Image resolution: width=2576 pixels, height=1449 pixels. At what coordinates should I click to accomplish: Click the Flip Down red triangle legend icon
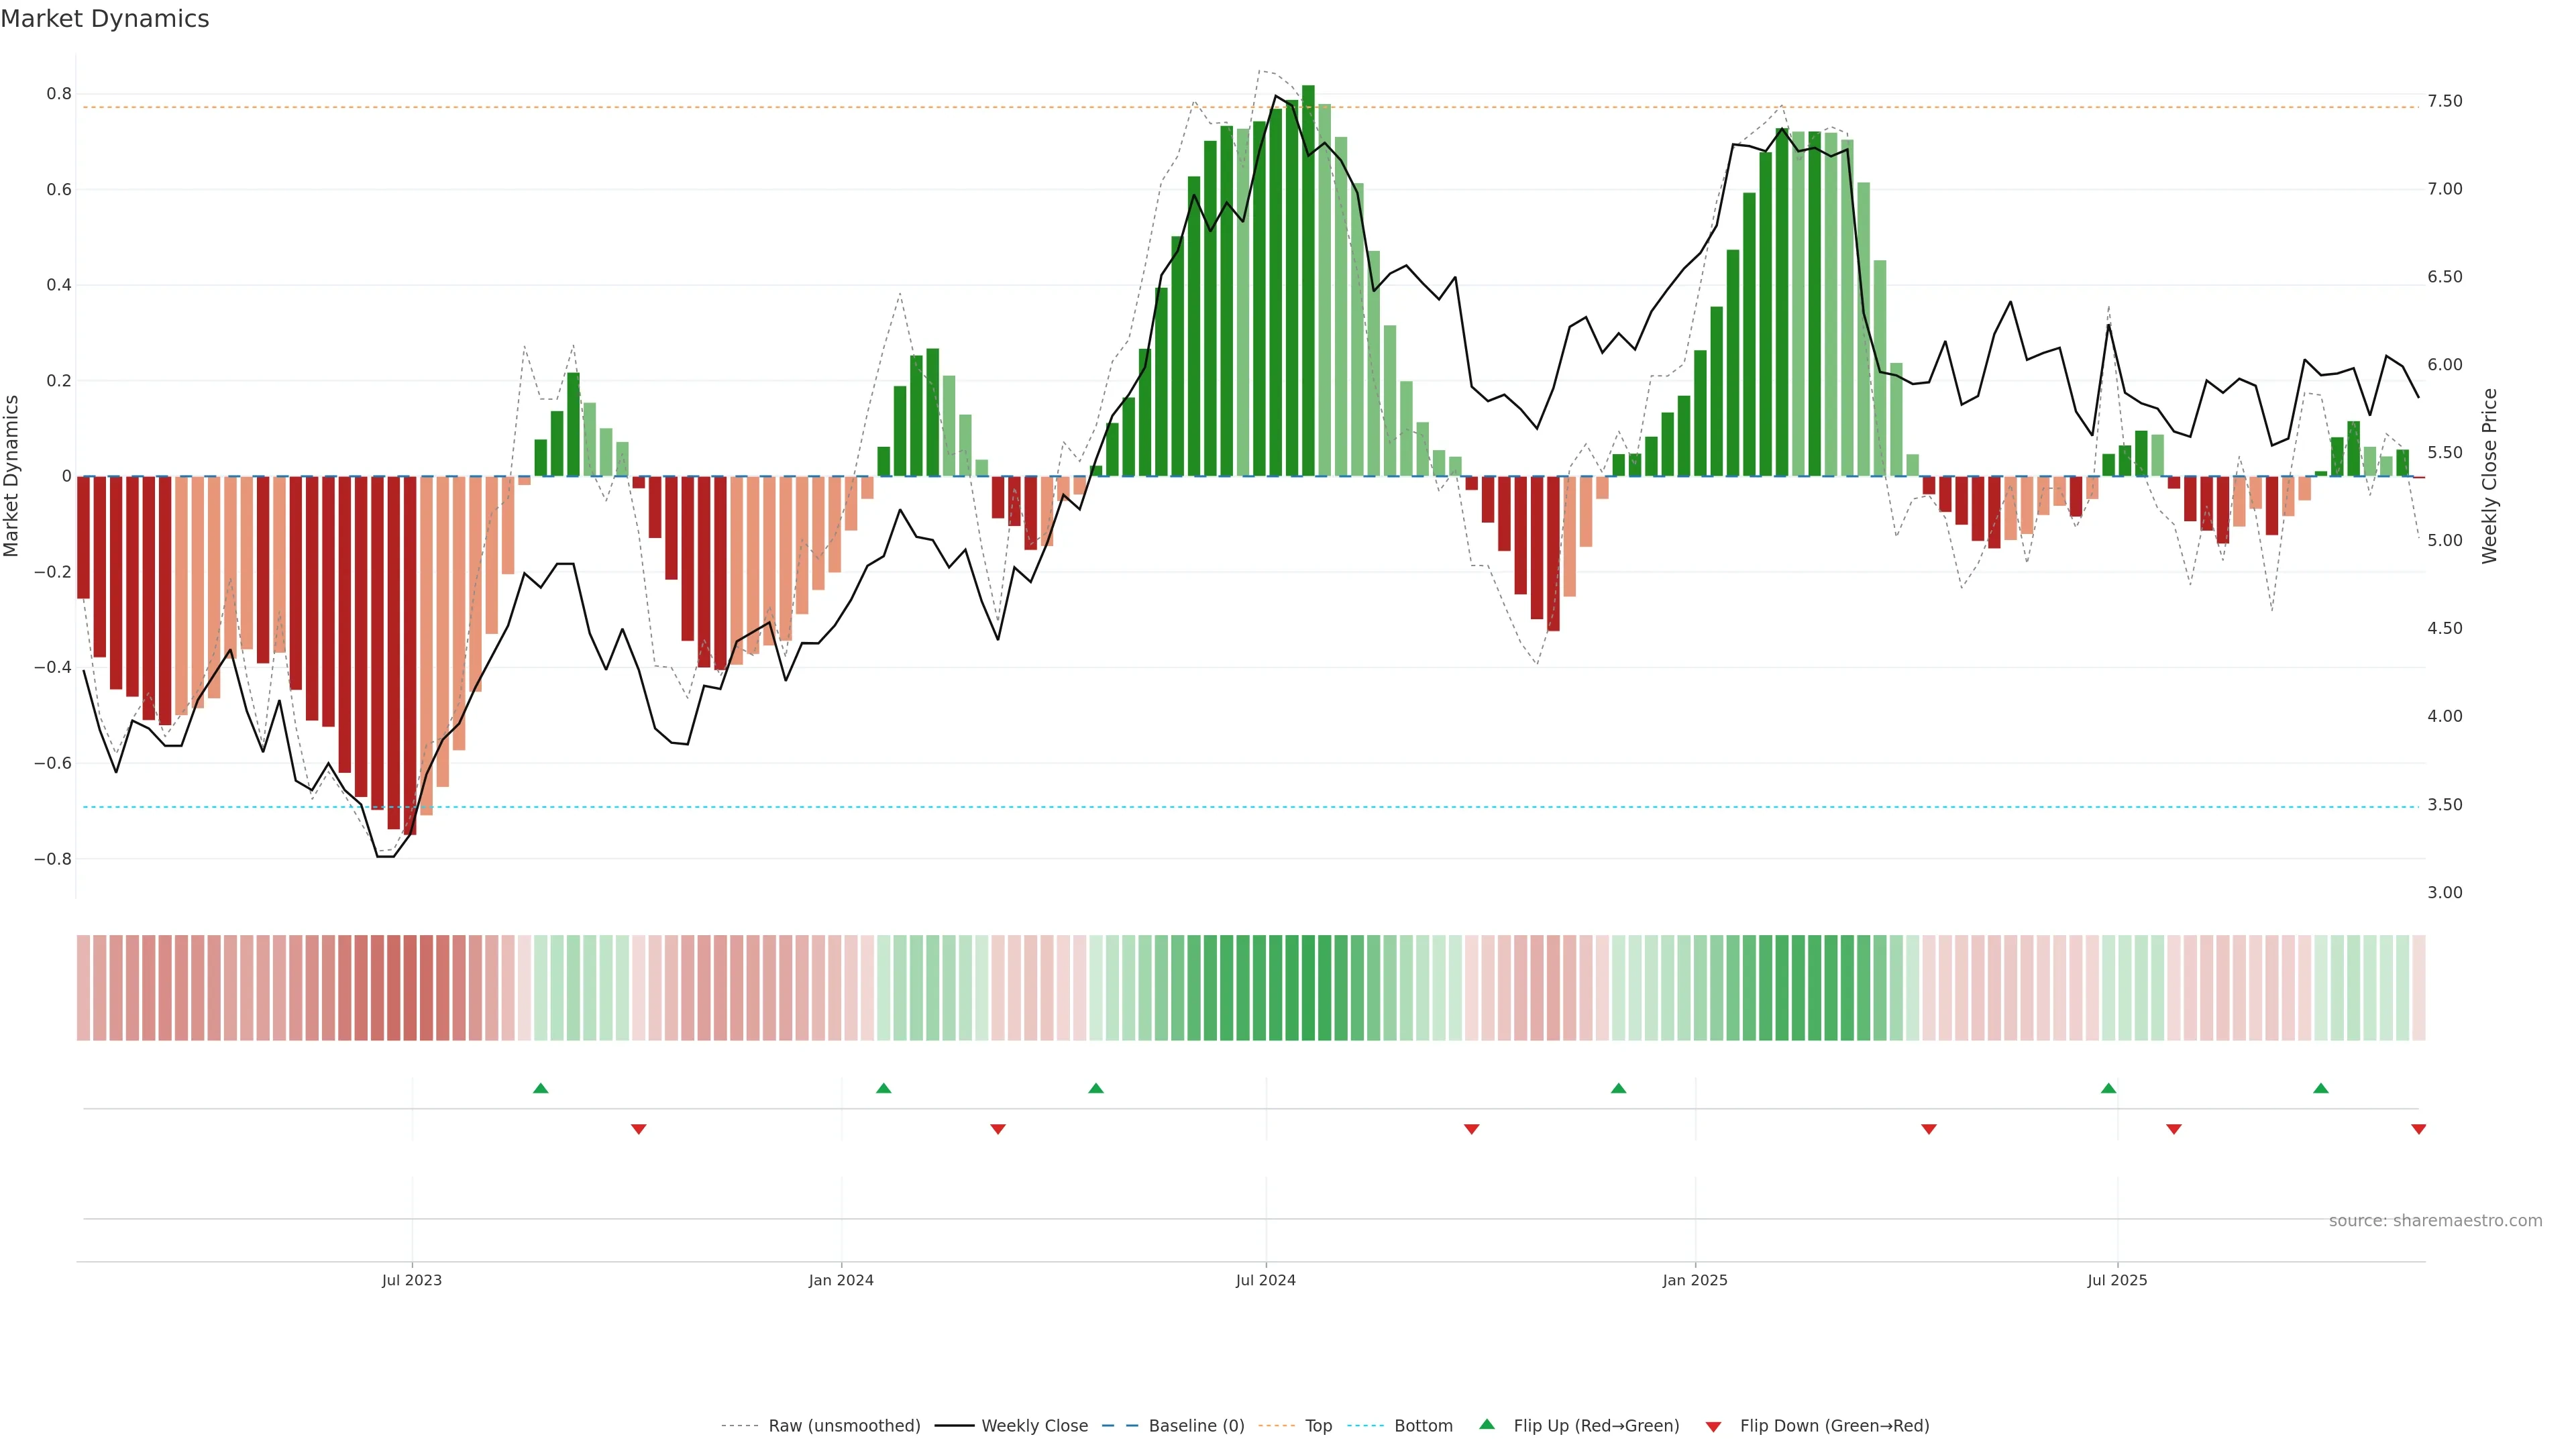pos(1713,1427)
